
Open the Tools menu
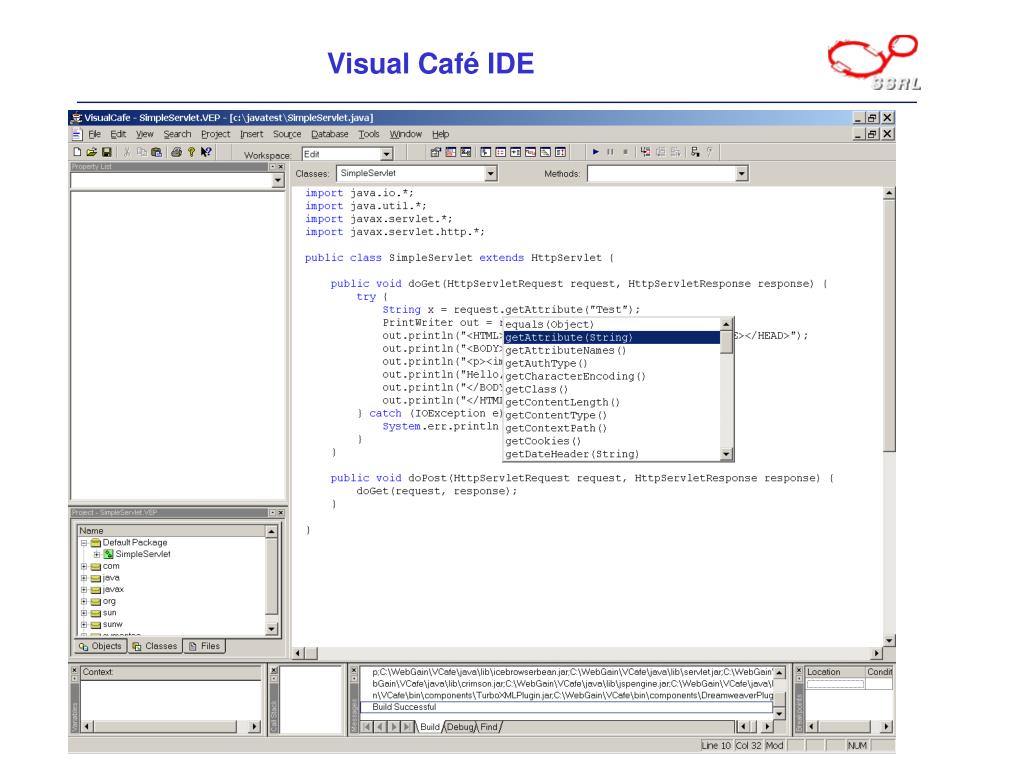369,135
